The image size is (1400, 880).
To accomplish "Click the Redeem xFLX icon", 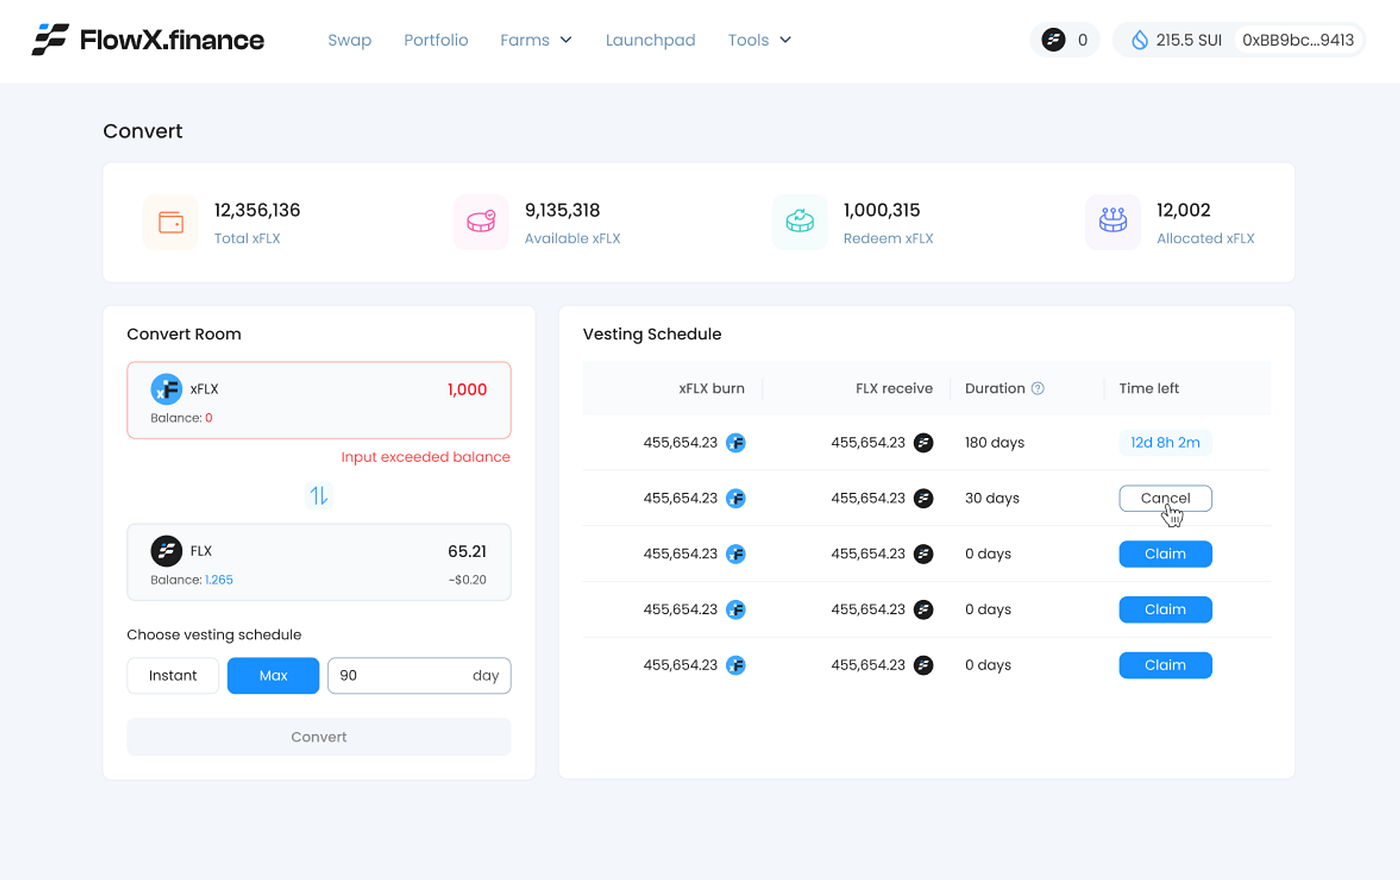I will pos(800,222).
